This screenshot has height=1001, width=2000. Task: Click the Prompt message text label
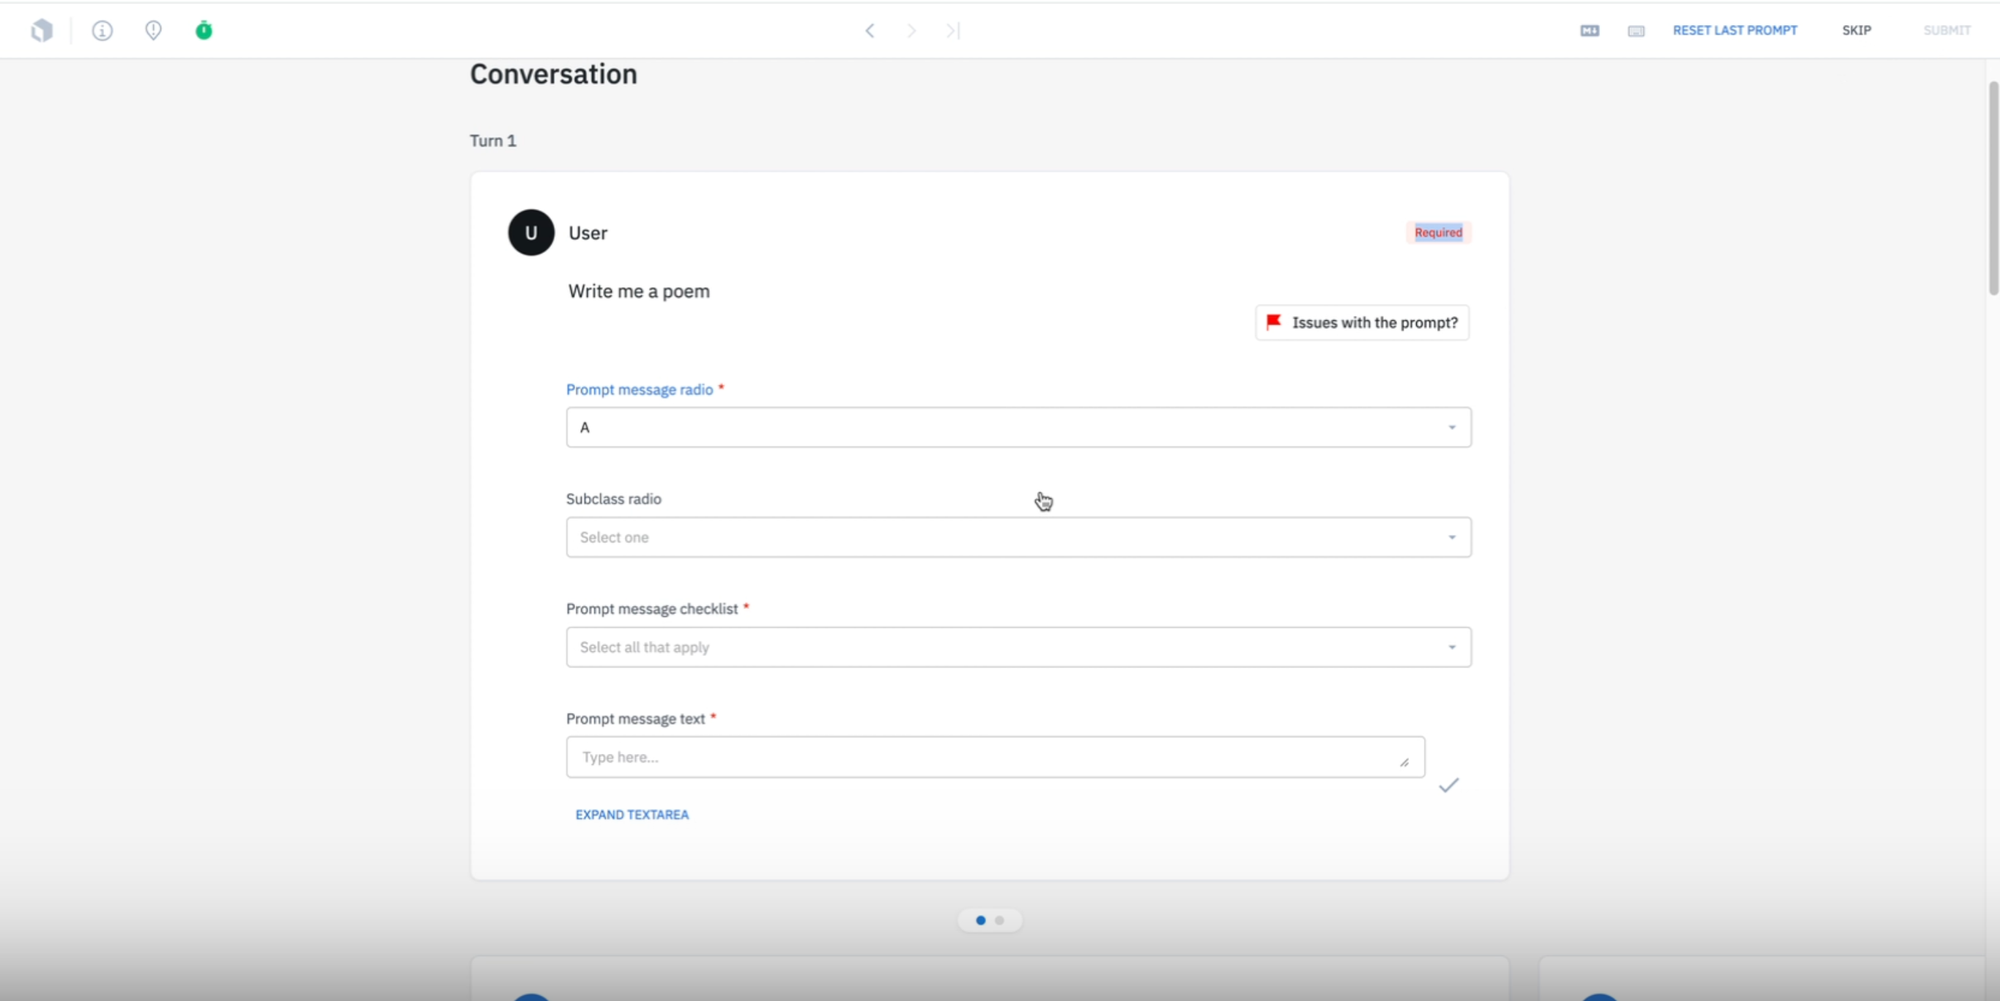(636, 719)
